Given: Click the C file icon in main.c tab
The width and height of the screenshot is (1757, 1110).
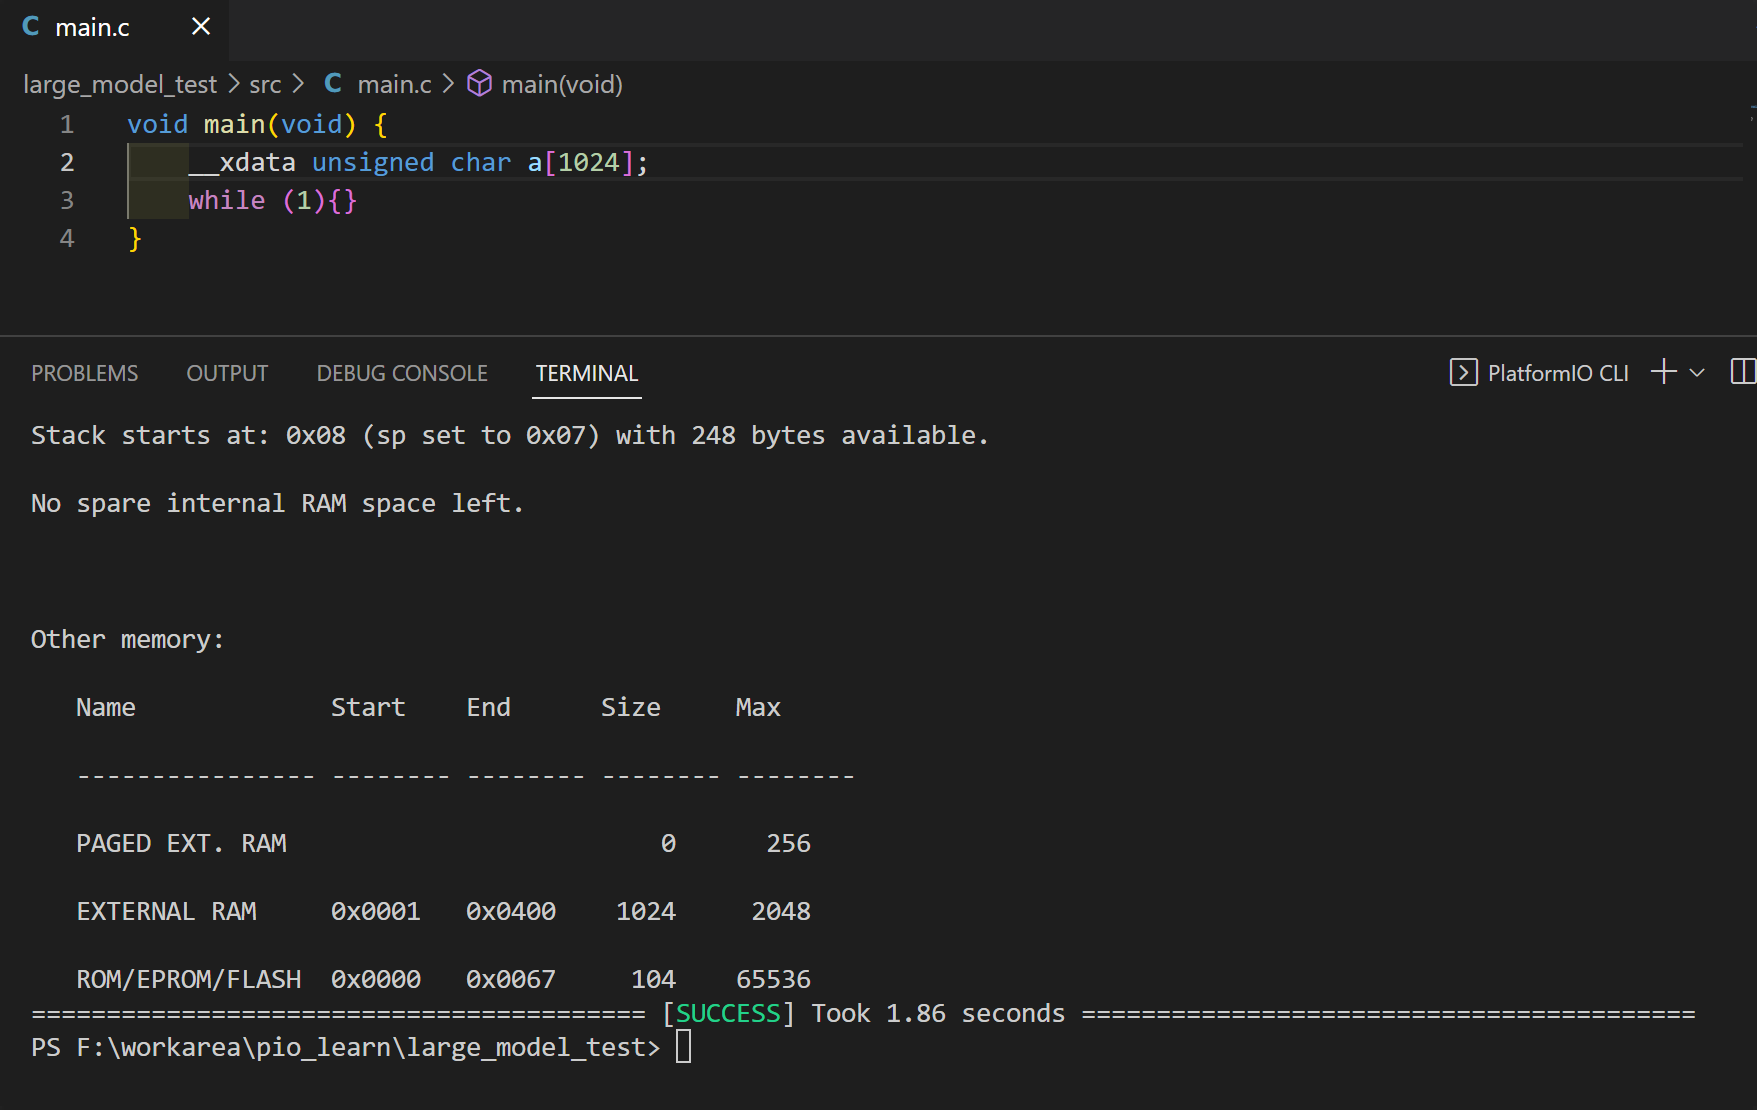Looking at the screenshot, I should click(x=31, y=27).
